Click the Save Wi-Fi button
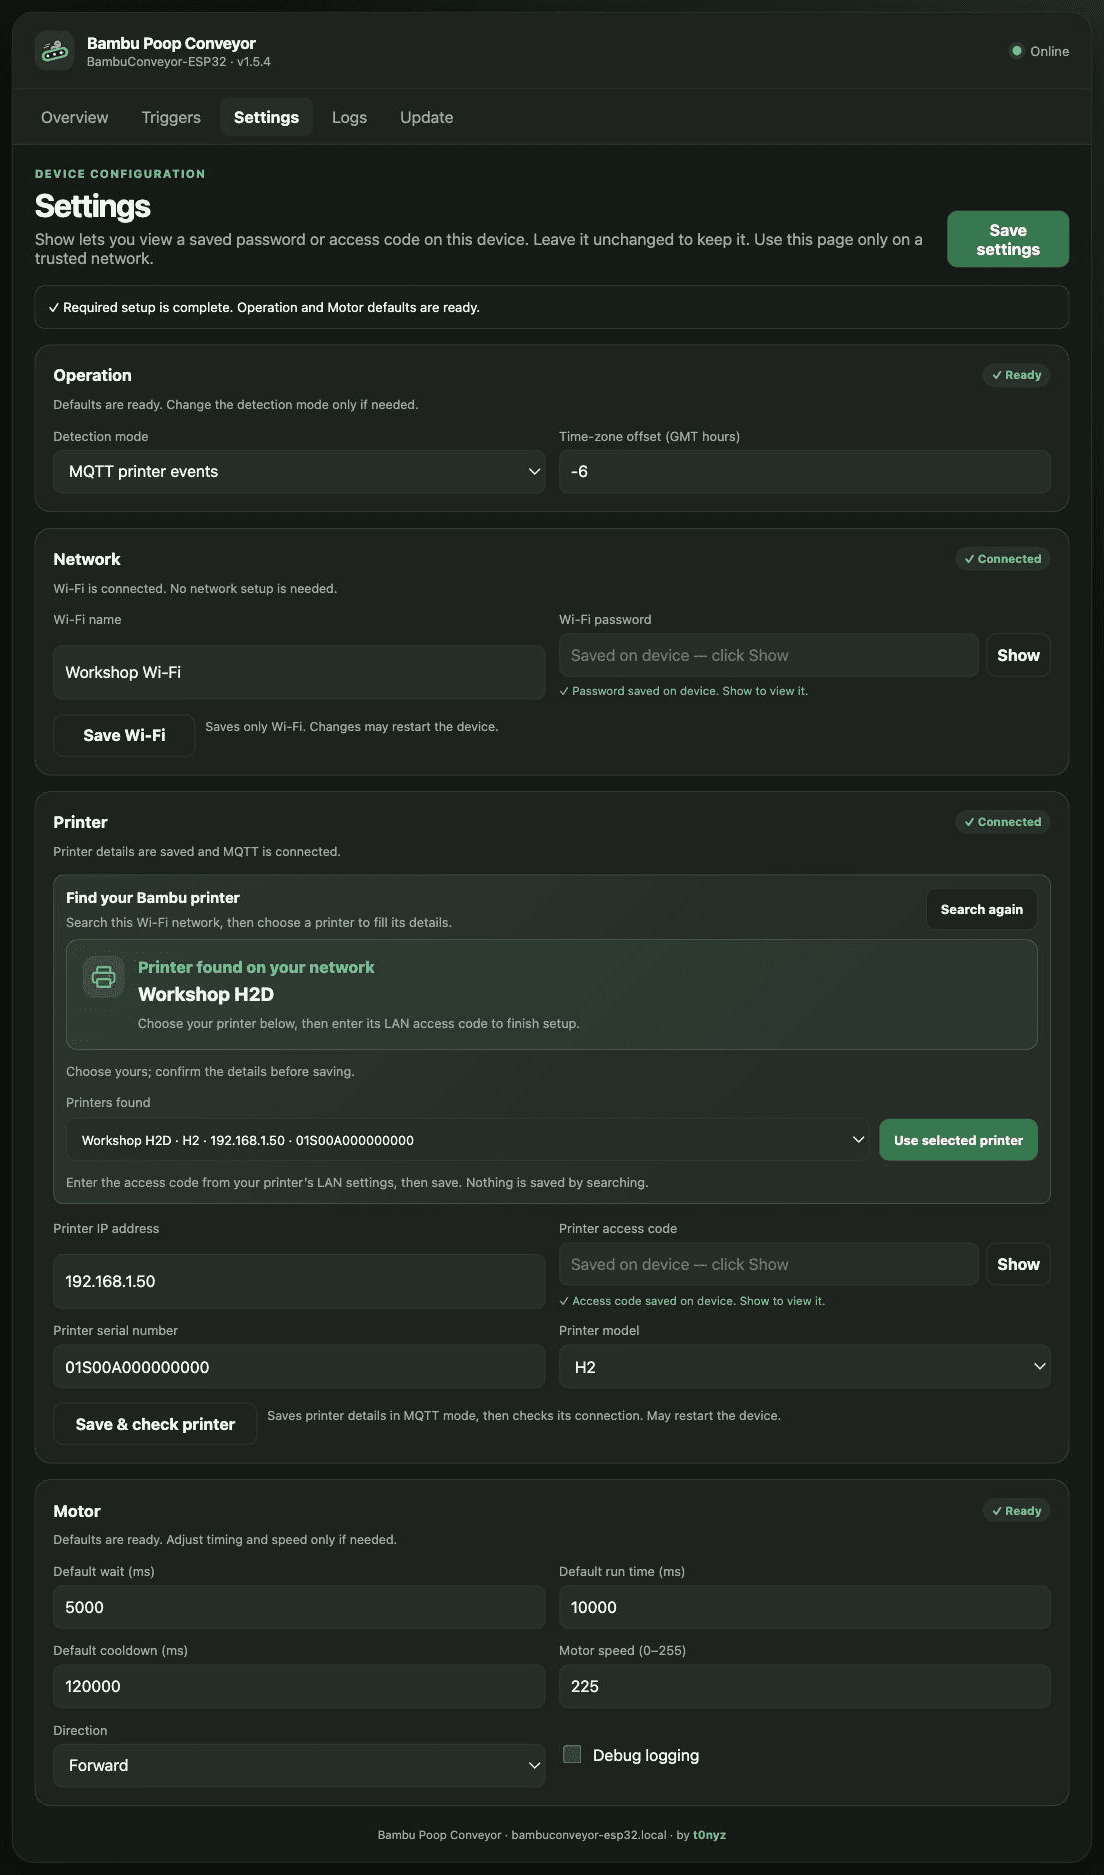Screen dimensions: 1104x1875 point(124,735)
